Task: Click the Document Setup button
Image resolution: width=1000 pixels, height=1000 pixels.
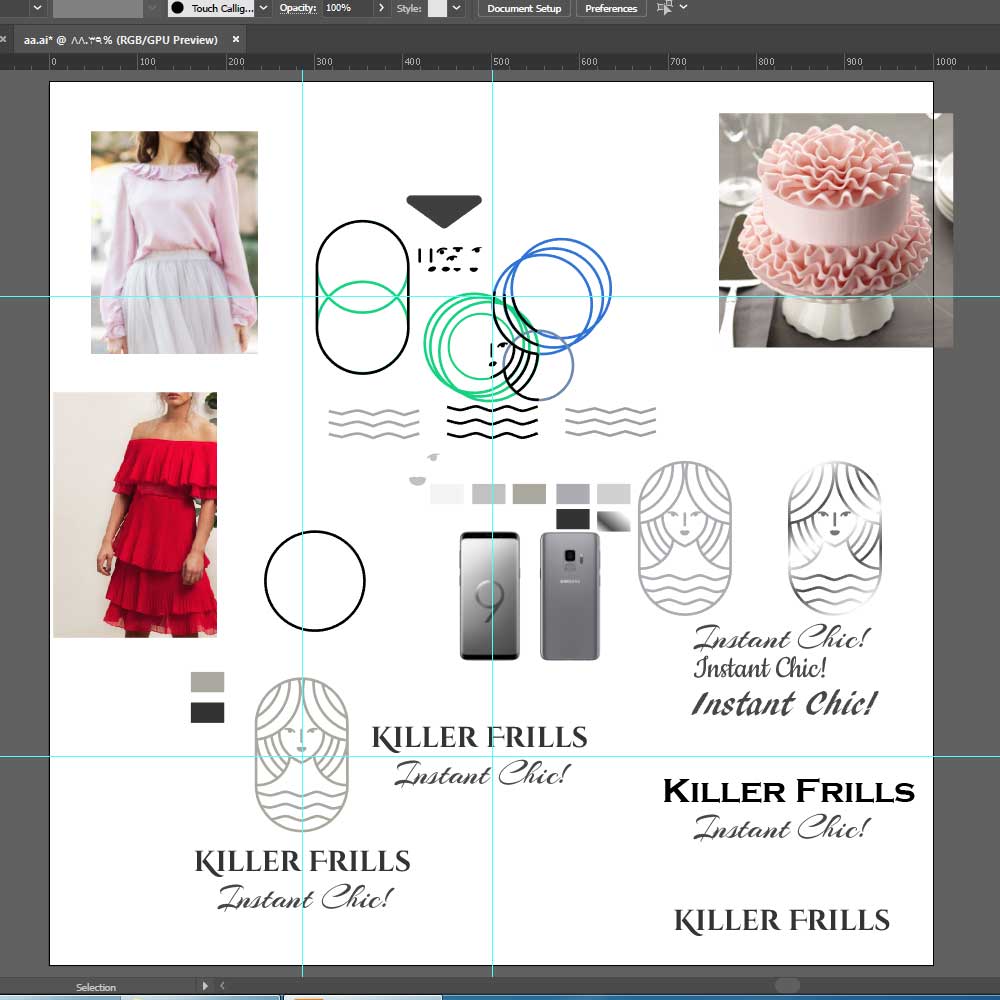Action: (524, 8)
